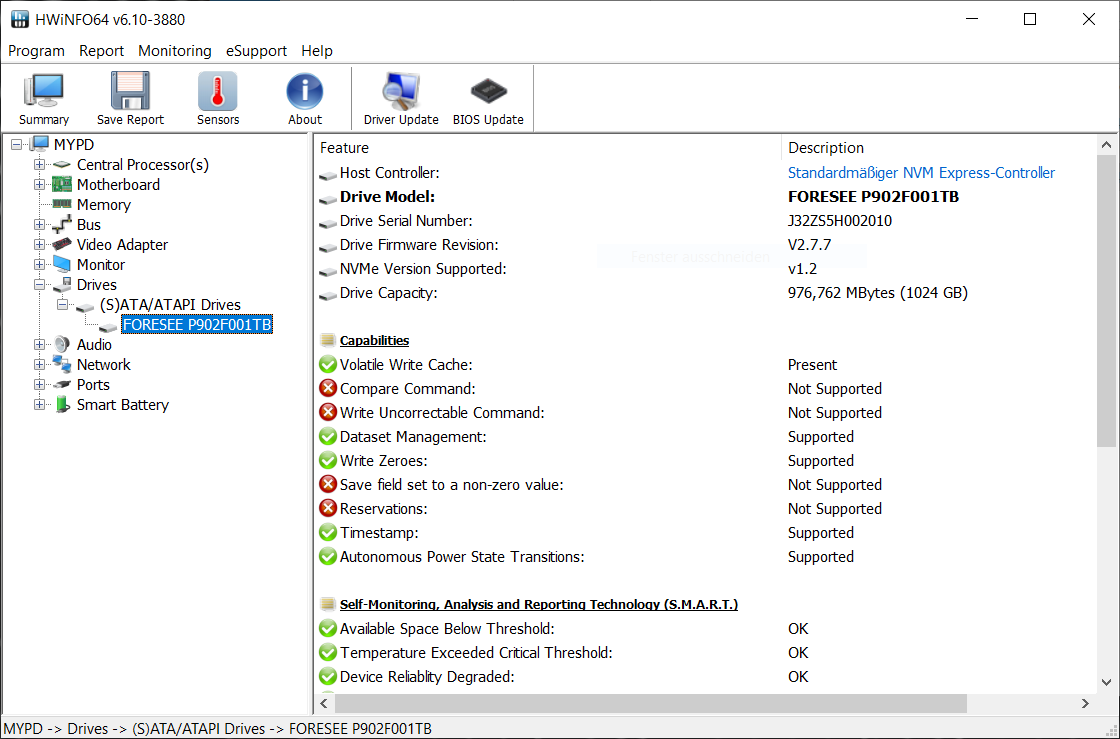This screenshot has width=1120, height=739.
Task: Click the bold FORESEE P902F001TB drive model value
Action: point(873,197)
